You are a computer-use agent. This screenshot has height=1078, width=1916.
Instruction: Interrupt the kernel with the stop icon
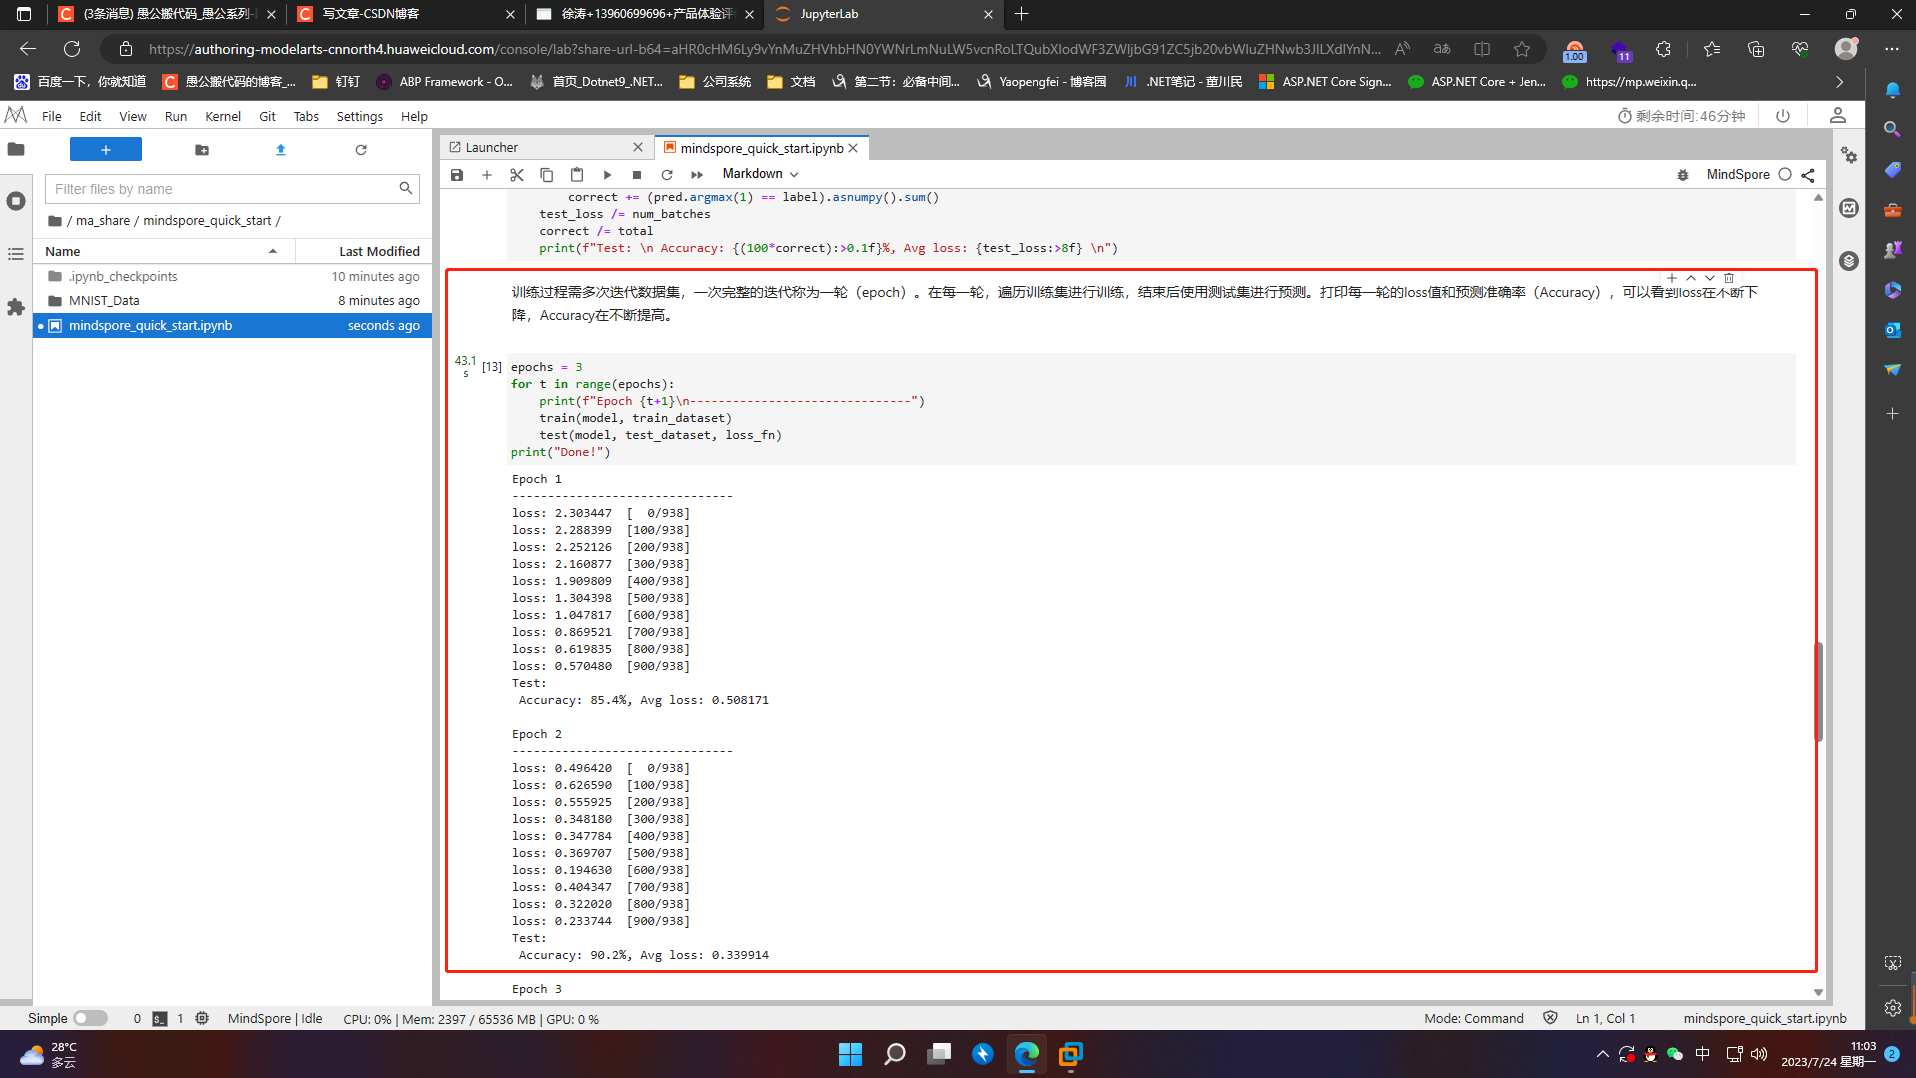[637, 175]
